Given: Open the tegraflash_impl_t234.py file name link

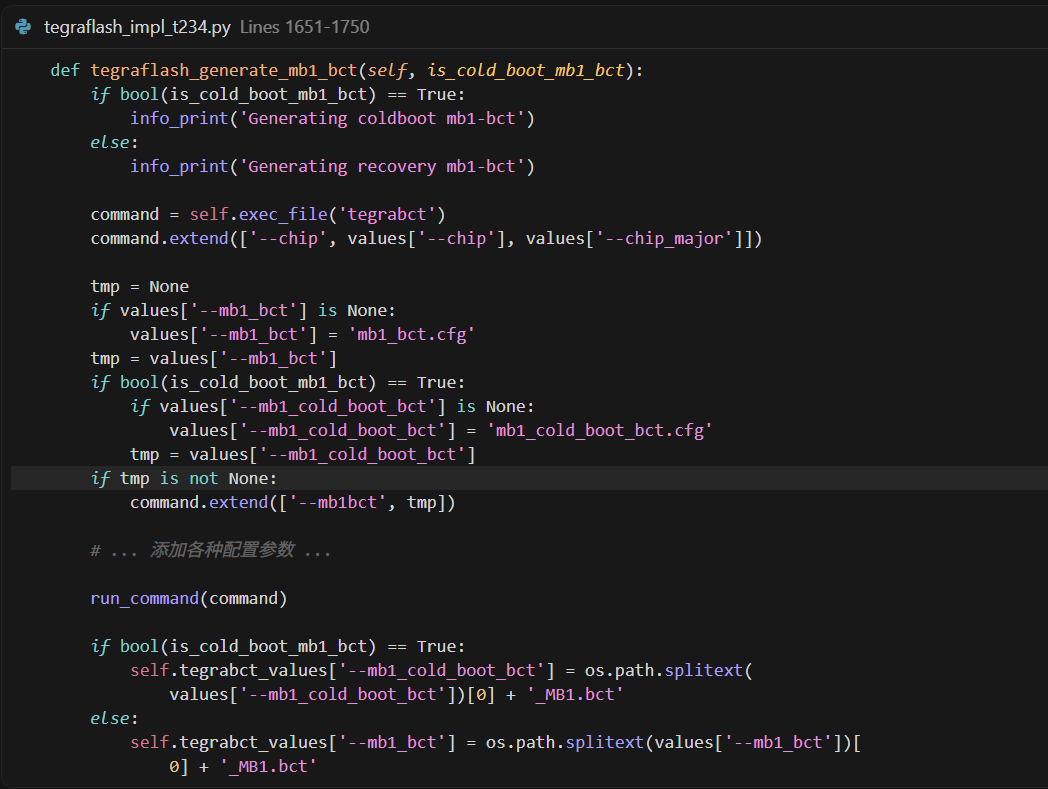Looking at the screenshot, I should (138, 27).
